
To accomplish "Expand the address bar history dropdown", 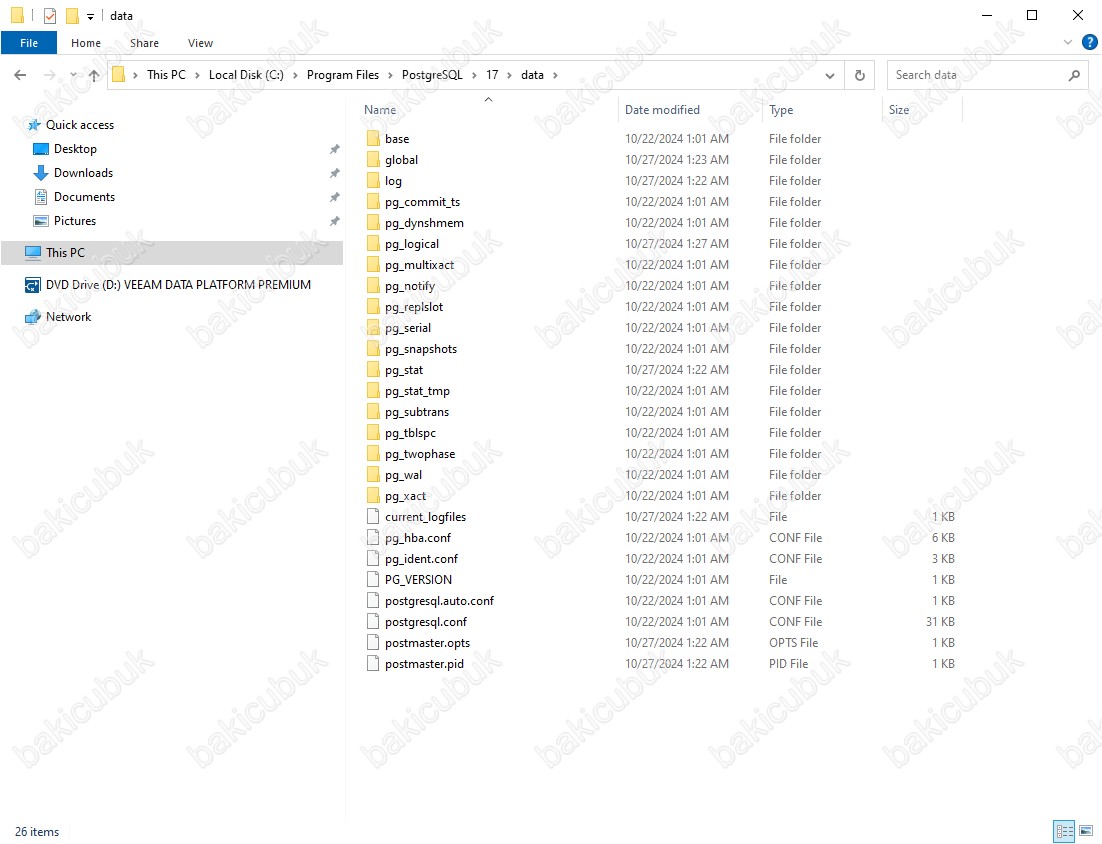I will (830, 75).
